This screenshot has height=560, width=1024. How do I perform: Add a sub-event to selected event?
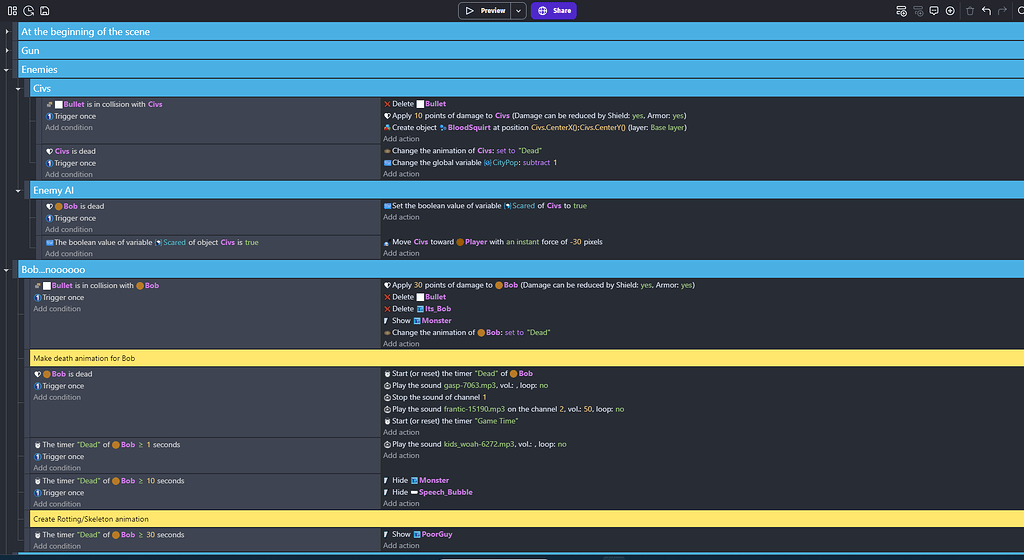tap(918, 10)
